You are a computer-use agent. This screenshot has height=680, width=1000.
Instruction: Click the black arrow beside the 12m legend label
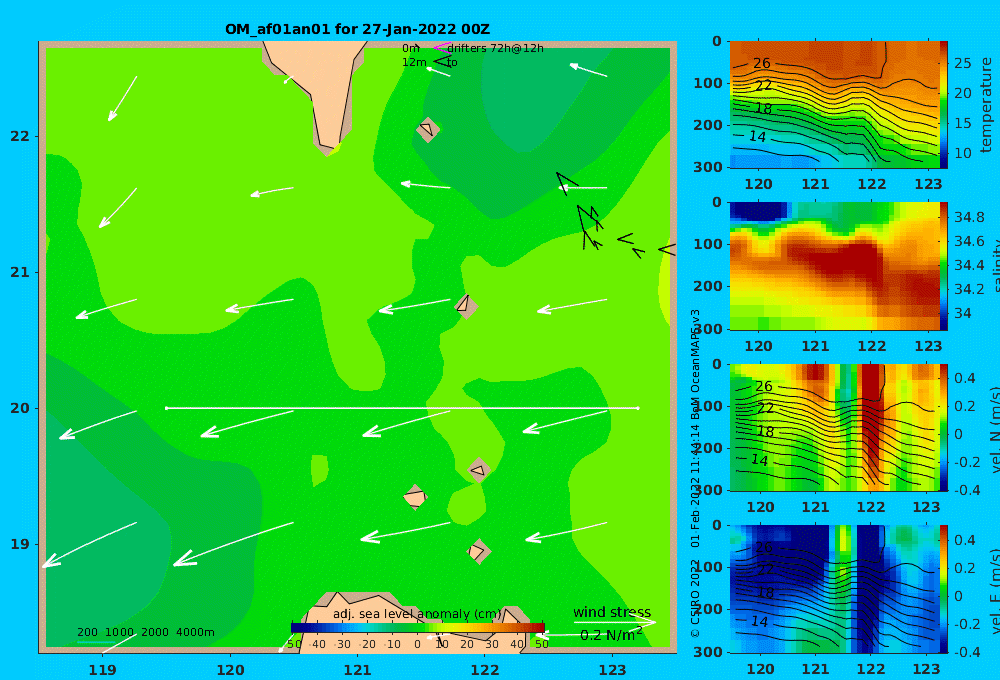(x=441, y=61)
